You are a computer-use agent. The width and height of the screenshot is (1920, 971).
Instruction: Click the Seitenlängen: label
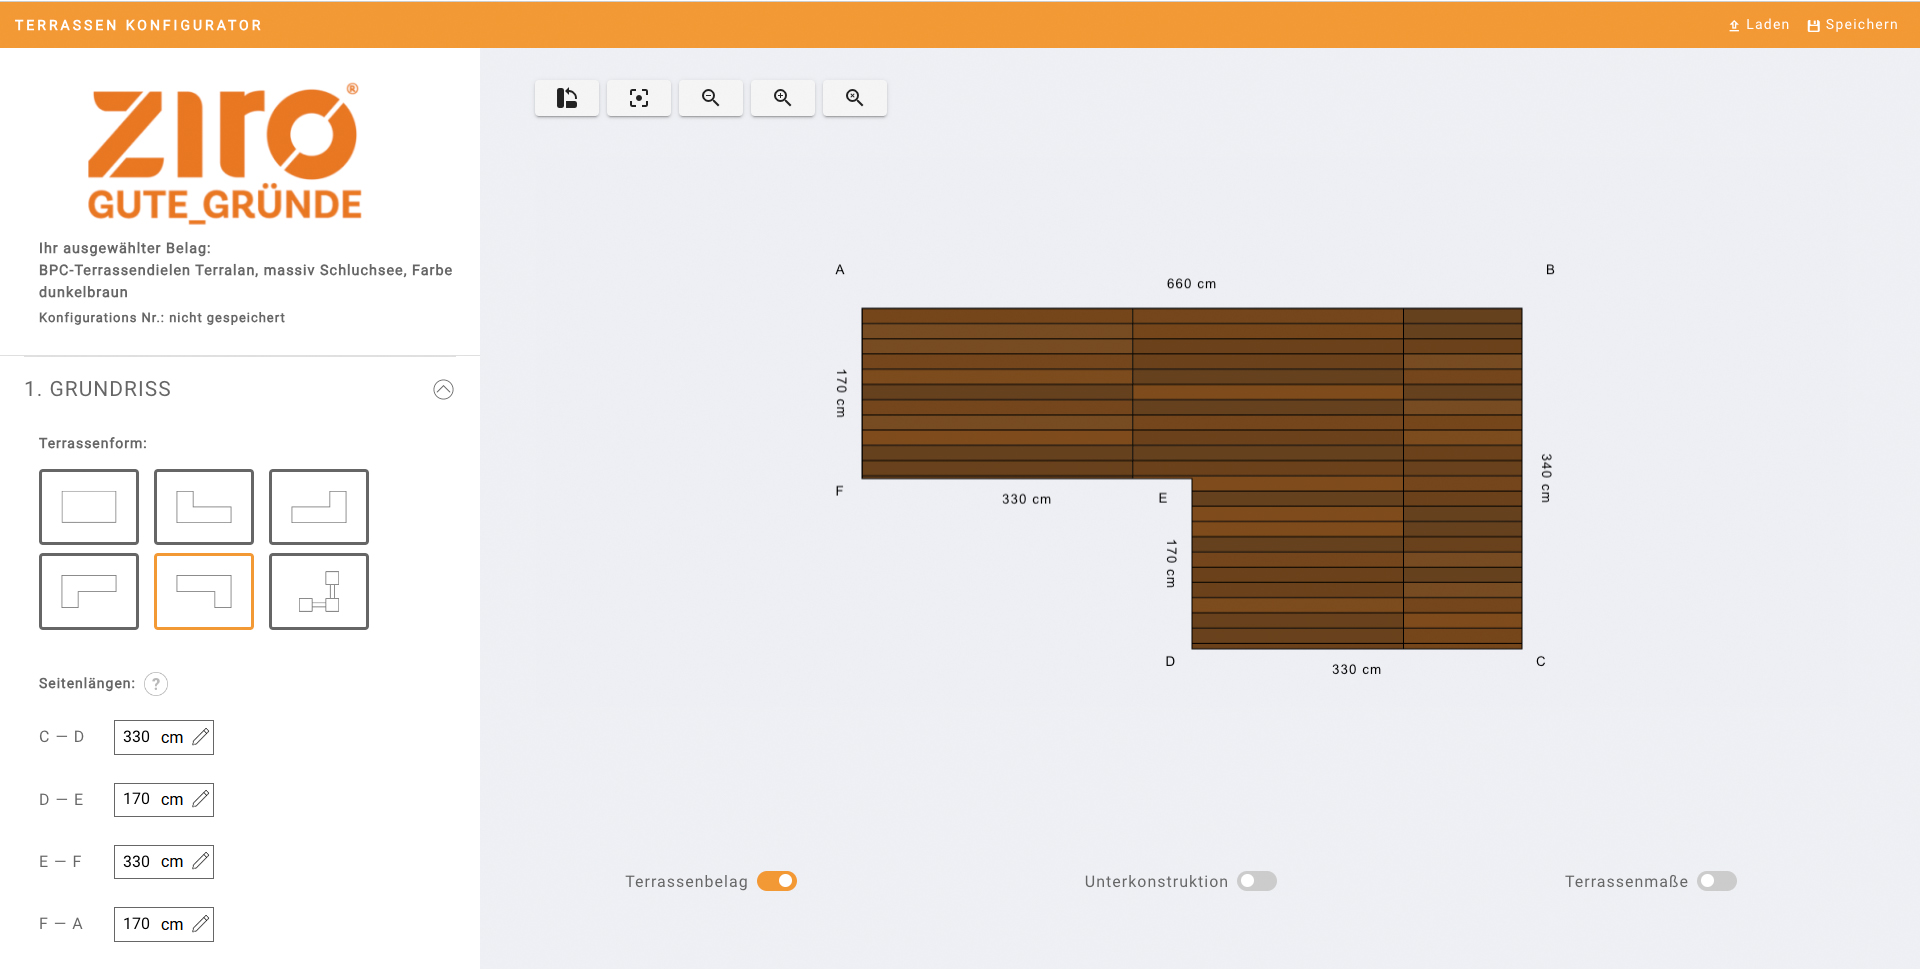[87, 684]
